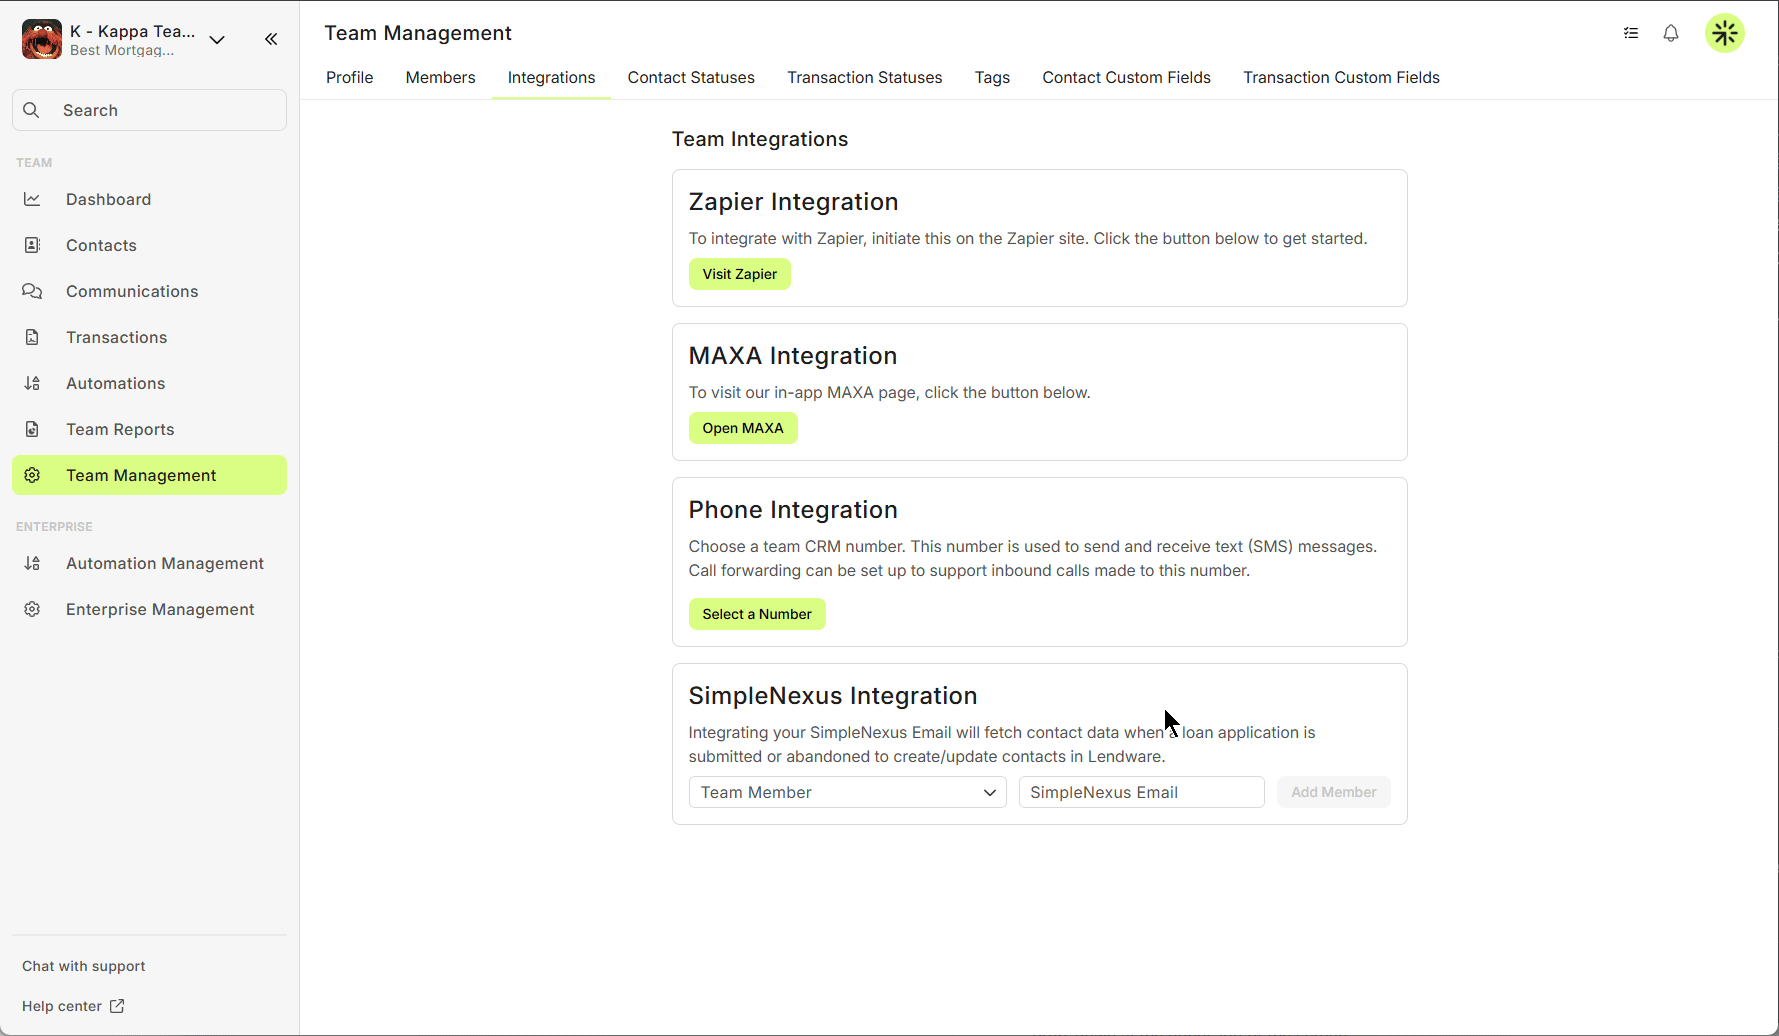This screenshot has height=1036, width=1779.
Task: Click the Open MAXA button
Action: (742, 428)
